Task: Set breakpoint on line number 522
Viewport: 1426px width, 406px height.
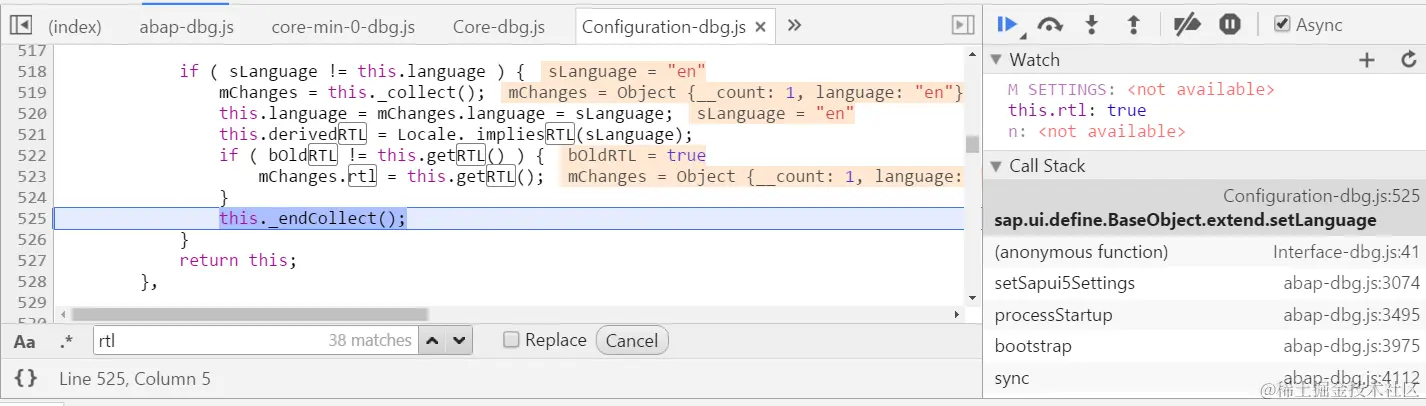Action: [x=31, y=155]
